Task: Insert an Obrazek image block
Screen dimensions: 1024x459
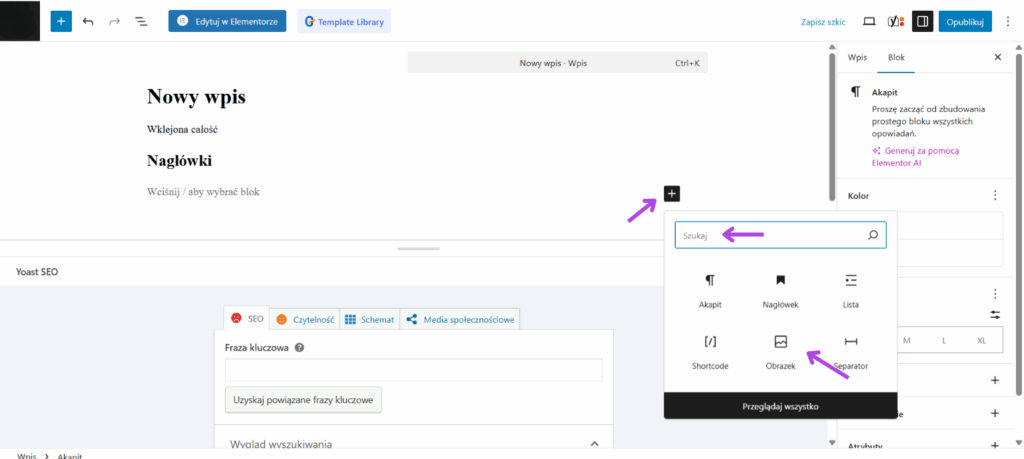Action: point(781,349)
